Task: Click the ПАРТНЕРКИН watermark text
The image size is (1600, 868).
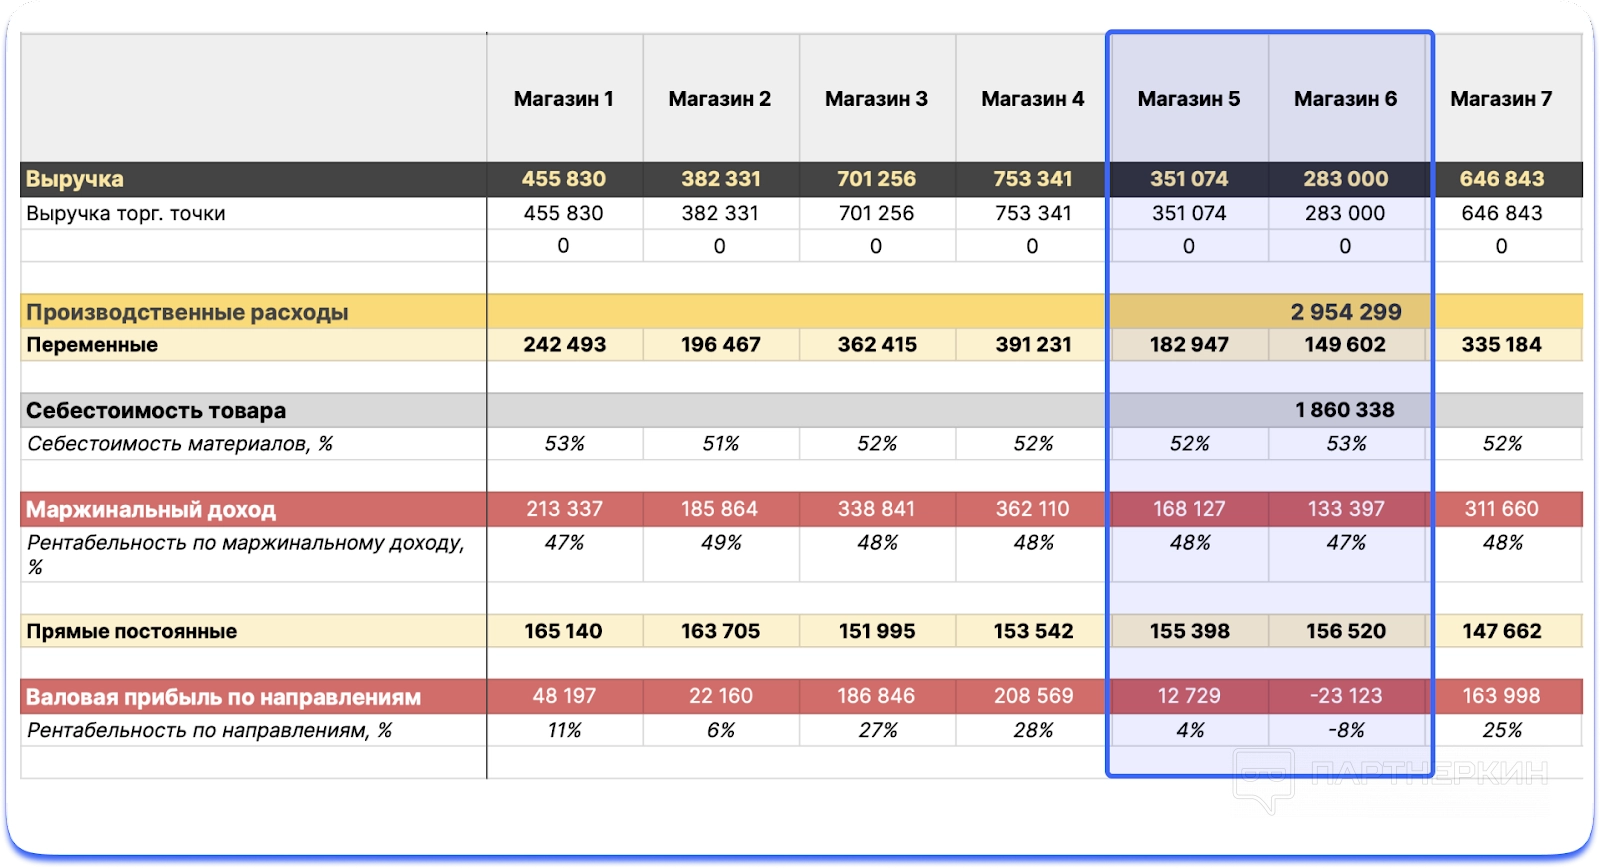Action: (x=1429, y=772)
